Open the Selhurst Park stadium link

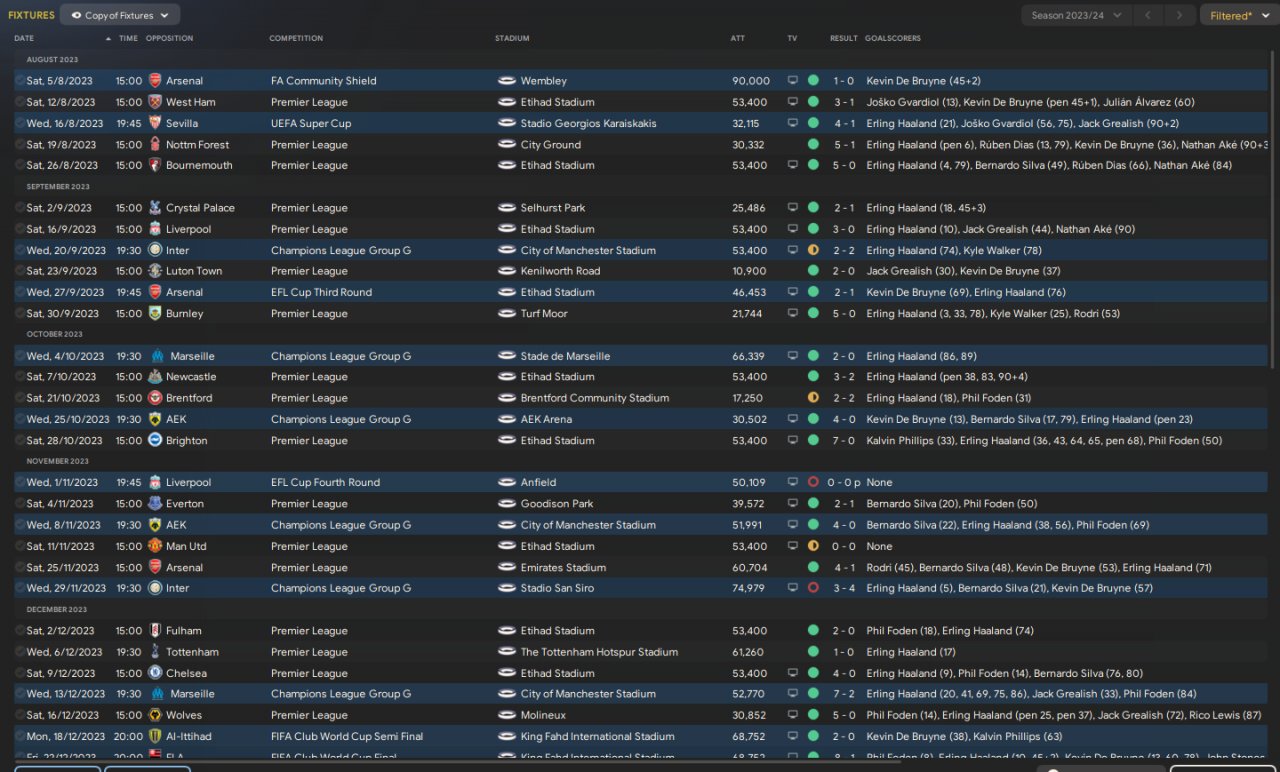553,208
